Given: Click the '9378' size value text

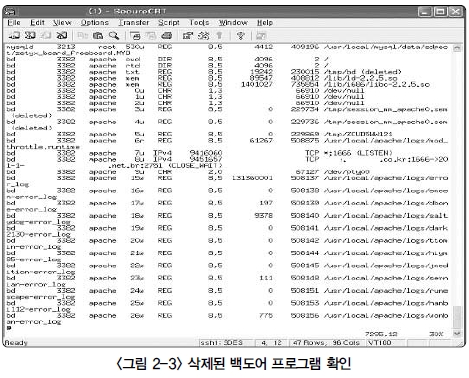Looking at the screenshot, I should point(264,215).
